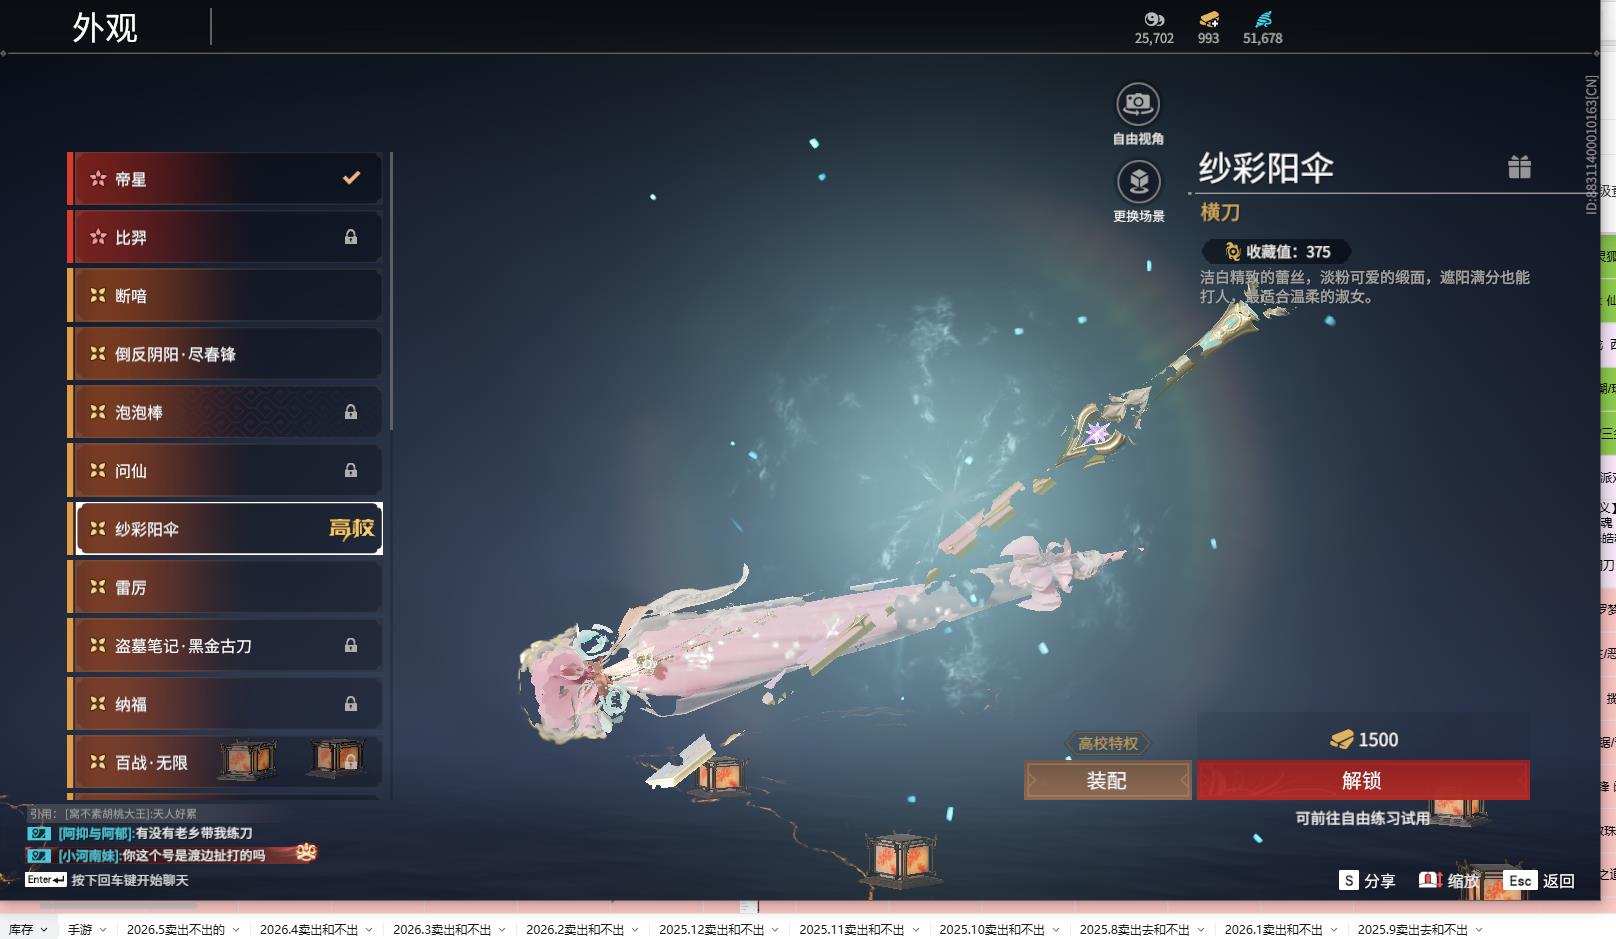Switch to 2026.1卖出和不出 sheet tab
This screenshot has height=939, width=1616.
tap(1273, 930)
